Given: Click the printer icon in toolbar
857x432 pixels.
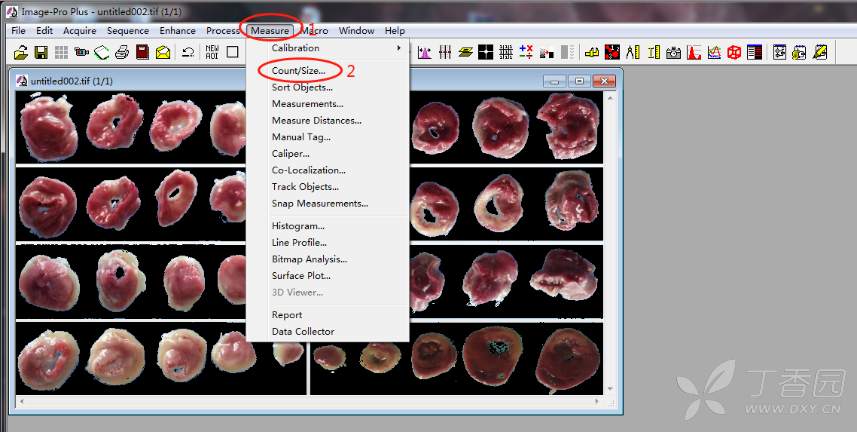Looking at the screenshot, I should click(x=122, y=52).
